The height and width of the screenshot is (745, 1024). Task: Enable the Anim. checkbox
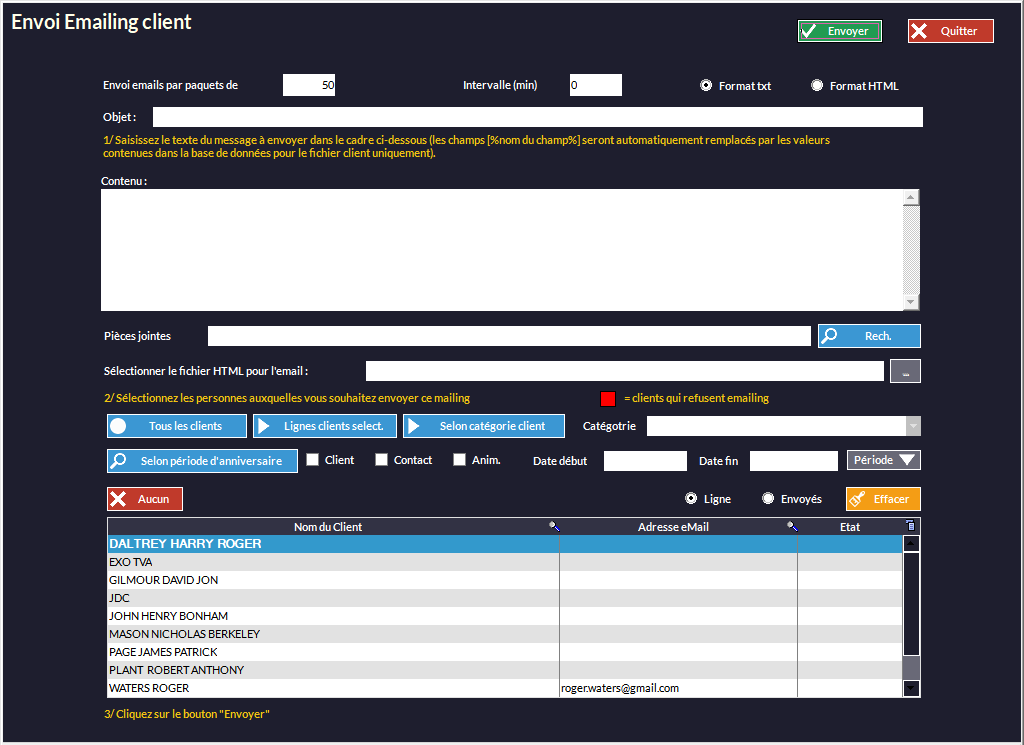point(459,460)
